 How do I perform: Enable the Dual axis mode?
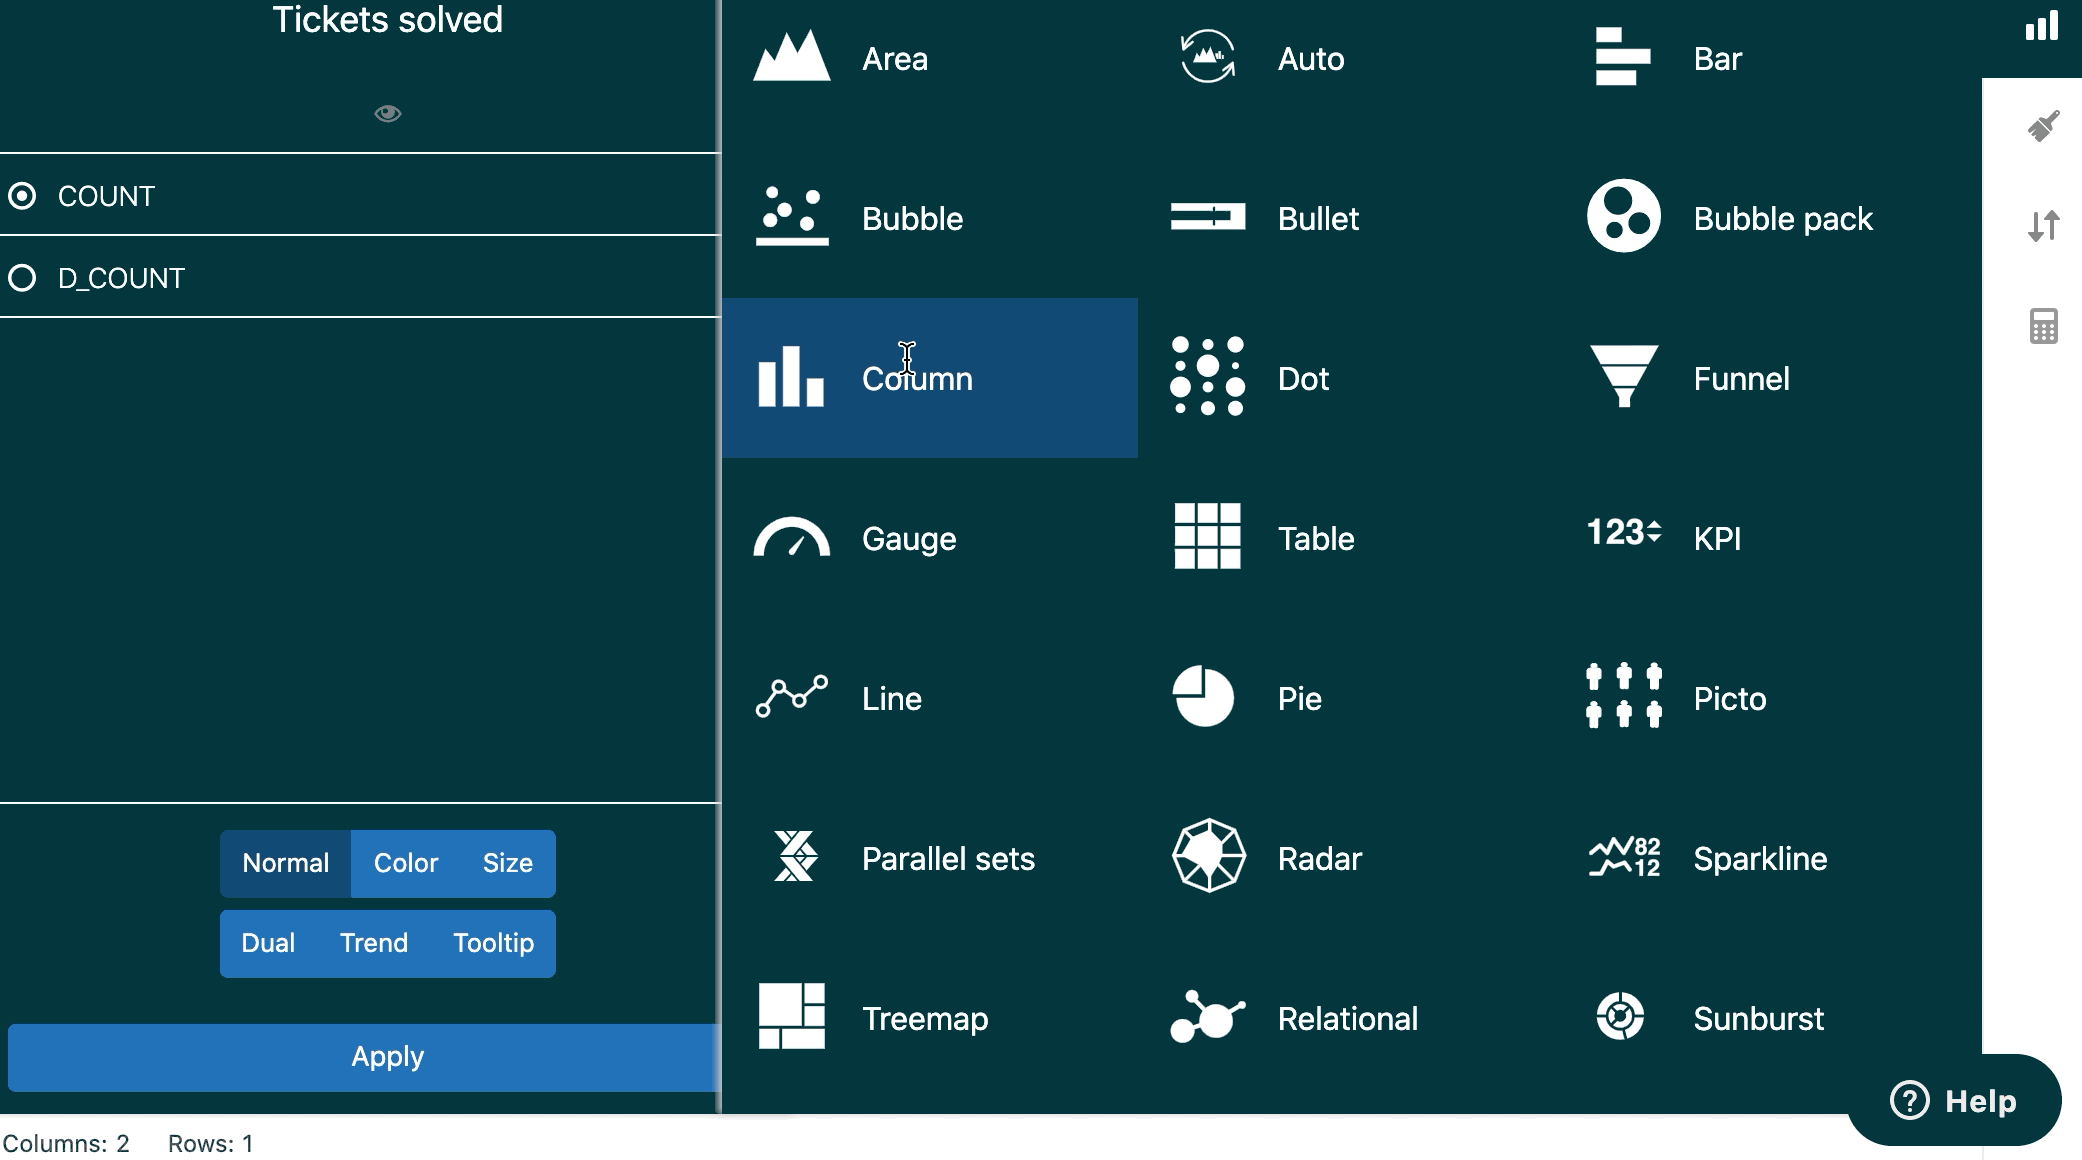click(x=267, y=941)
